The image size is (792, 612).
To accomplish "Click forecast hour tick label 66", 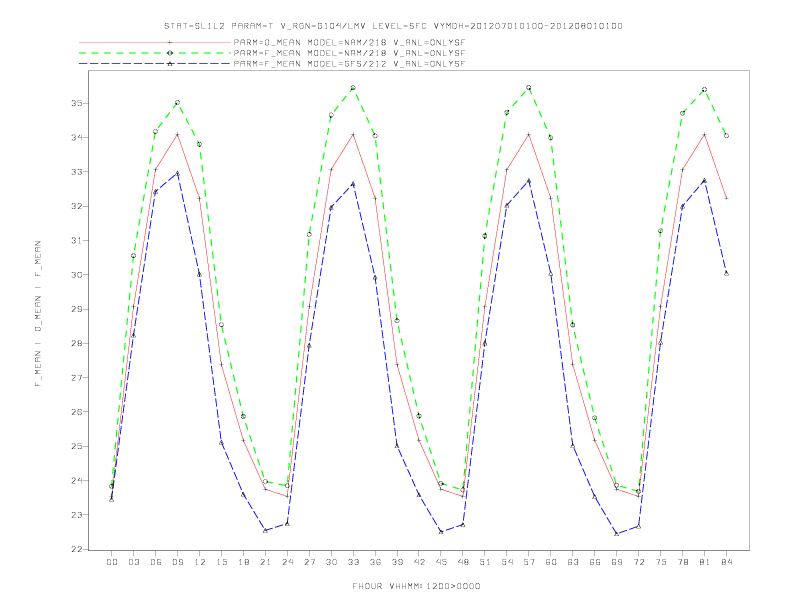I will pyautogui.click(x=595, y=562).
